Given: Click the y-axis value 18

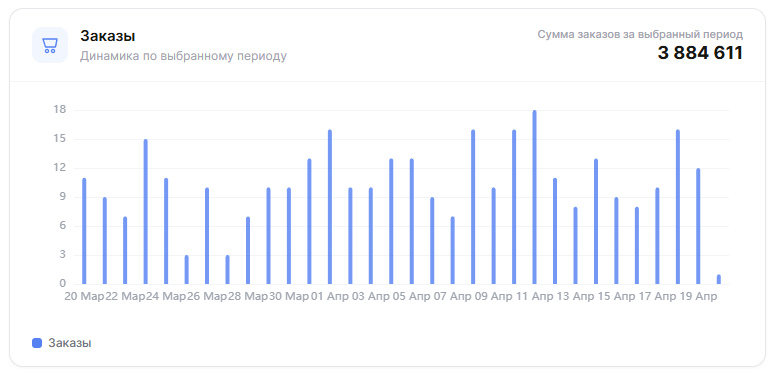Looking at the screenshot, I should tap(60, 110).
